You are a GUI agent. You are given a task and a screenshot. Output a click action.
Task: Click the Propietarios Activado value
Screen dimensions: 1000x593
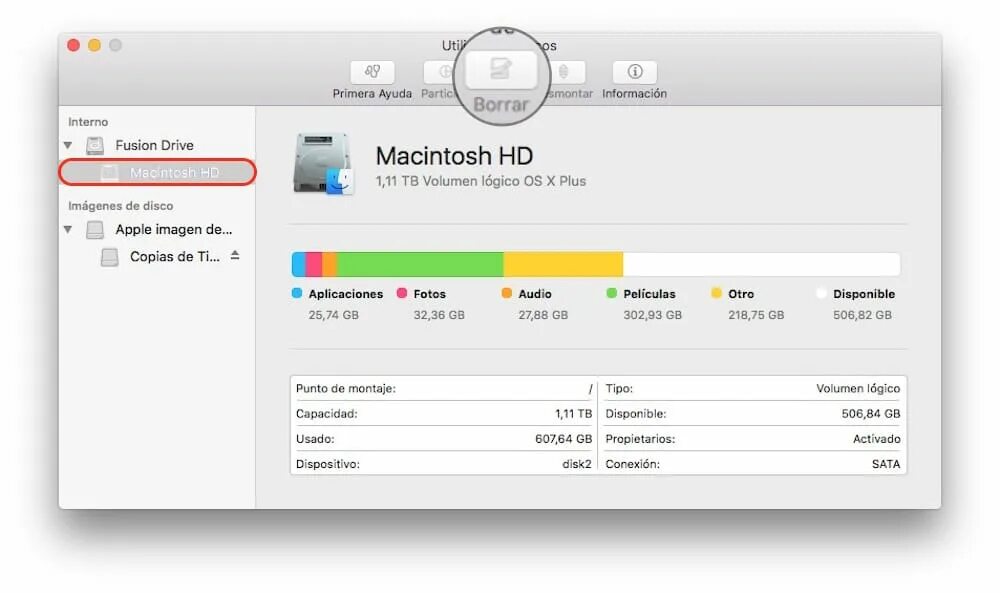click(x=876, y=439)
